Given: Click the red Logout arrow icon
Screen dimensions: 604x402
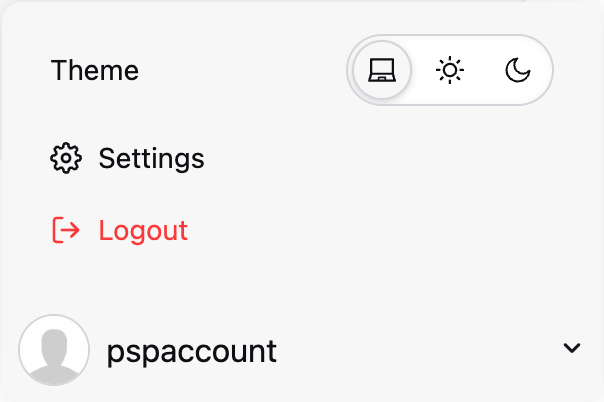Looking at the screenshot, I should 66,230.
